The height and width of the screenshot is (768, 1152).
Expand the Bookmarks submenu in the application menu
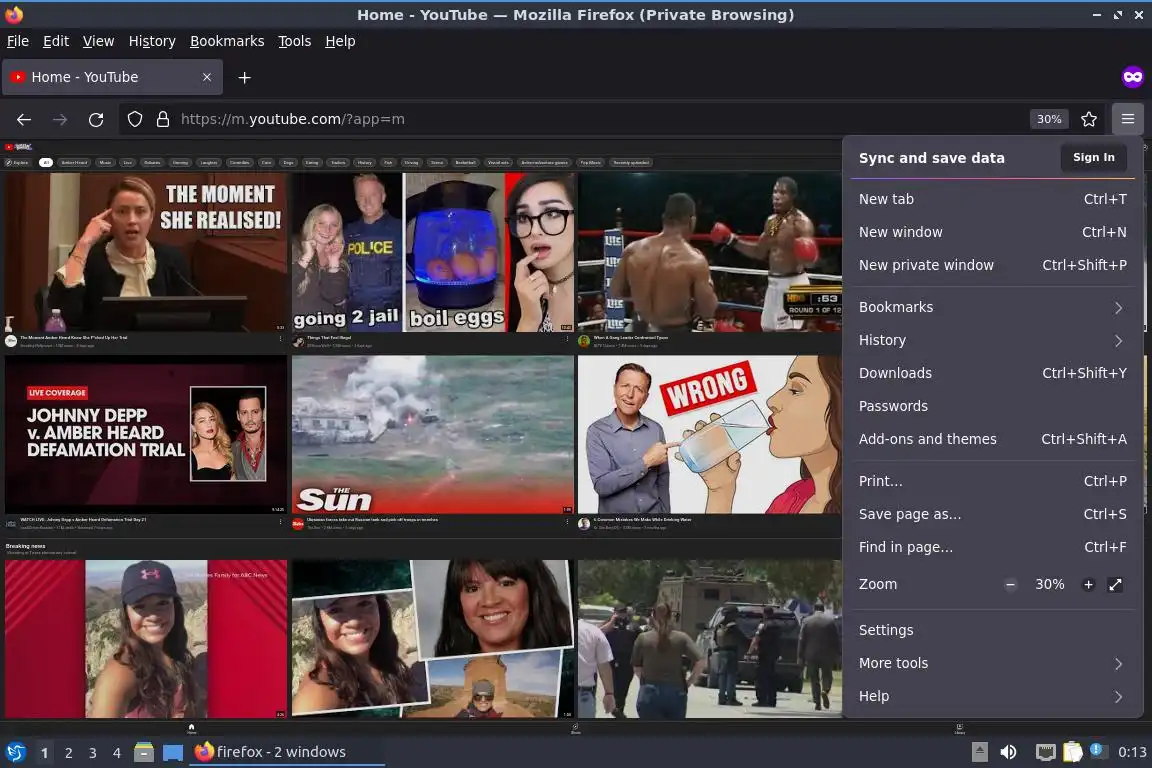click(991, 307)
